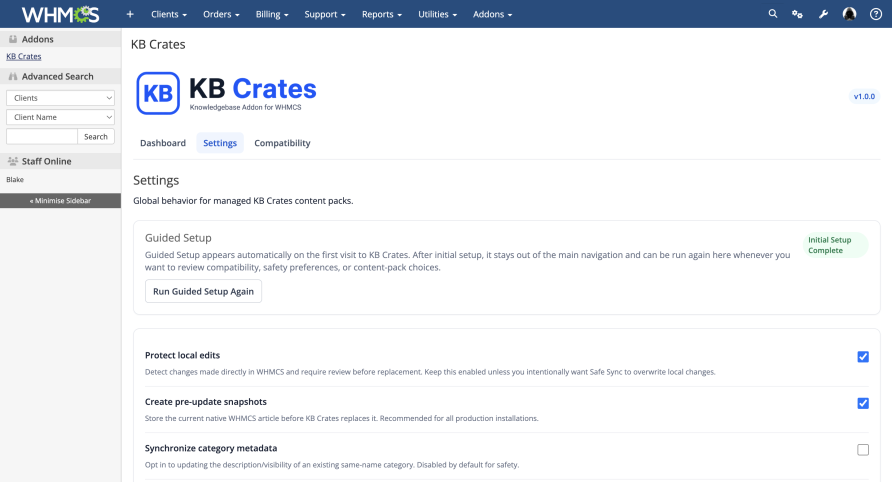Screen dimensions: 892x482
Task: Expand the Addons top menu
Action: 493,14
